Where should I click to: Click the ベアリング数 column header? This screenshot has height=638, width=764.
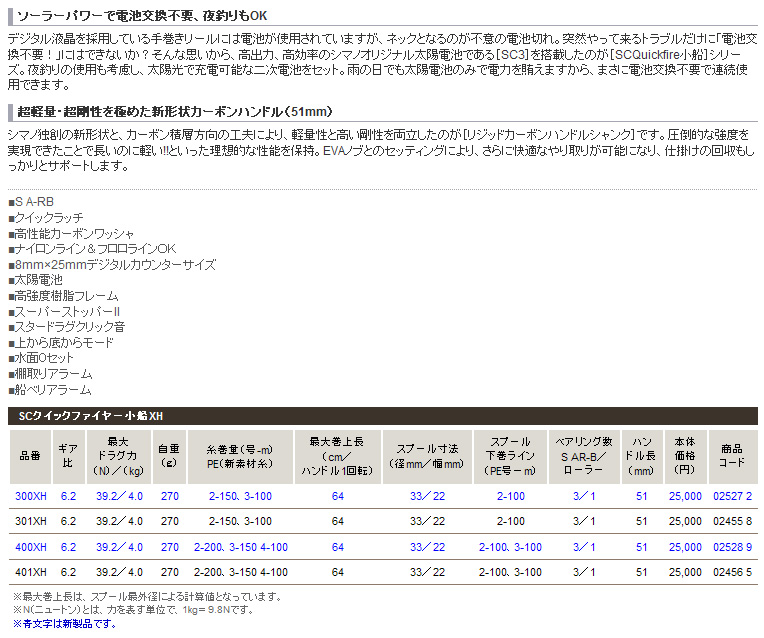pos(584,456)
